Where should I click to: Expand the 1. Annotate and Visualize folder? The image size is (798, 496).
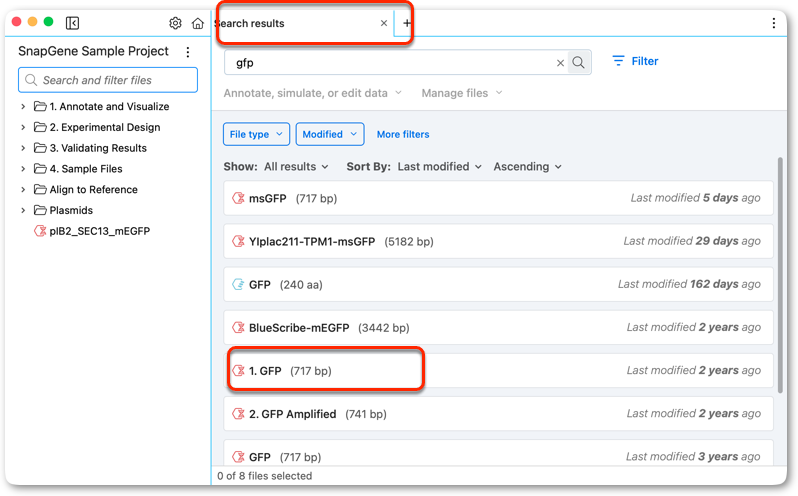(x=23, y=106)
